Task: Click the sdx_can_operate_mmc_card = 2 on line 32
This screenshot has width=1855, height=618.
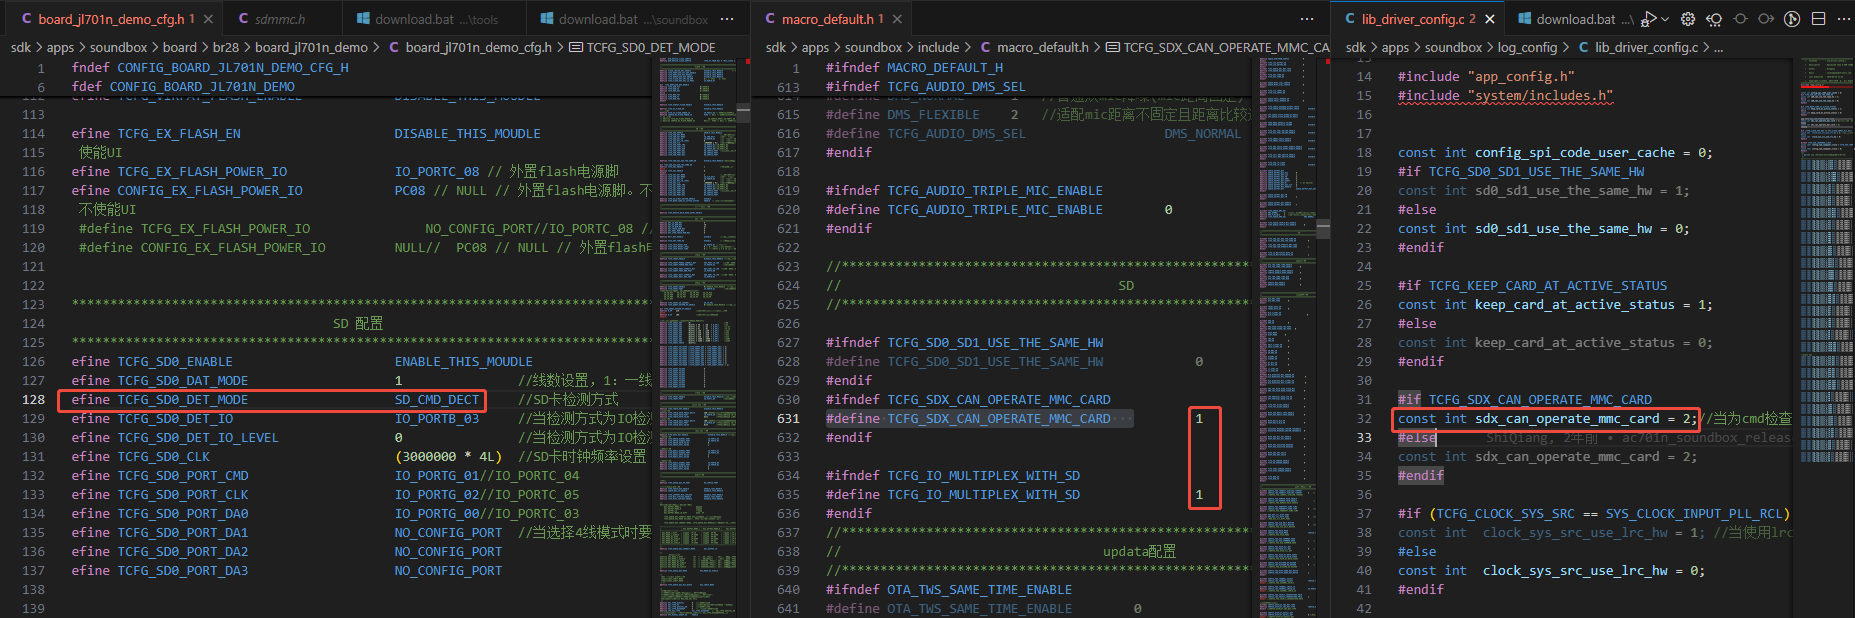Action: coord(1583,419)
